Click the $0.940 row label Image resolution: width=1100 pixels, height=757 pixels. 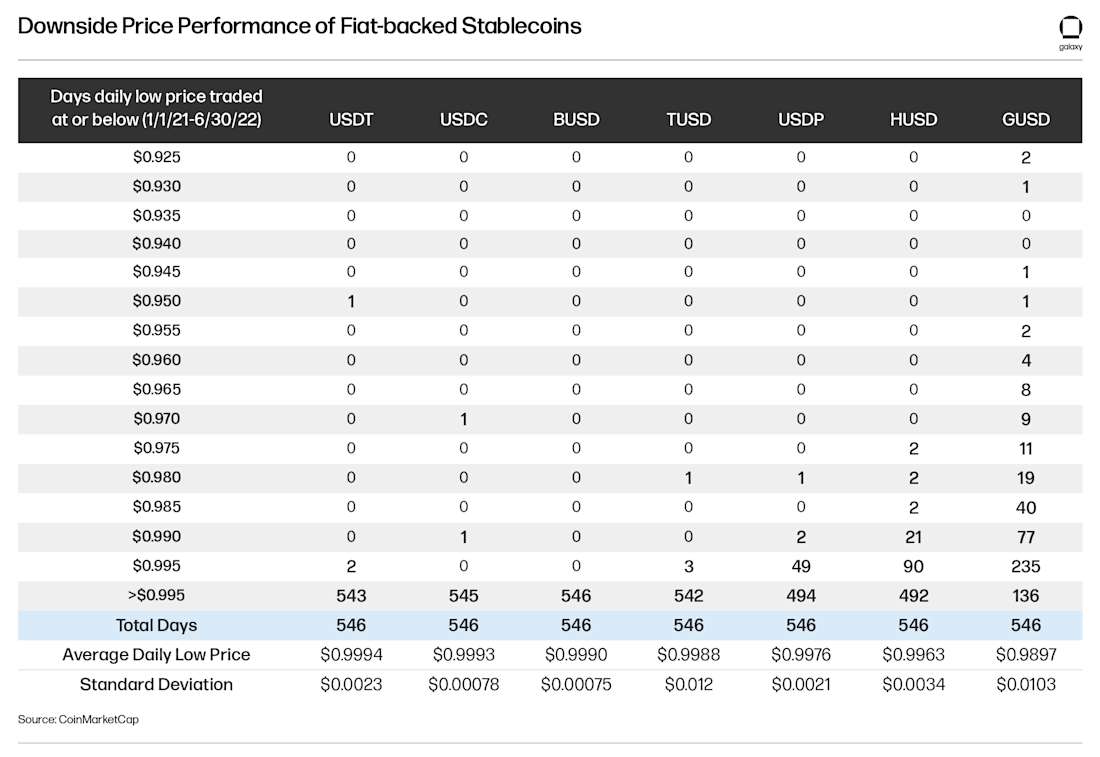pos(156,243)
